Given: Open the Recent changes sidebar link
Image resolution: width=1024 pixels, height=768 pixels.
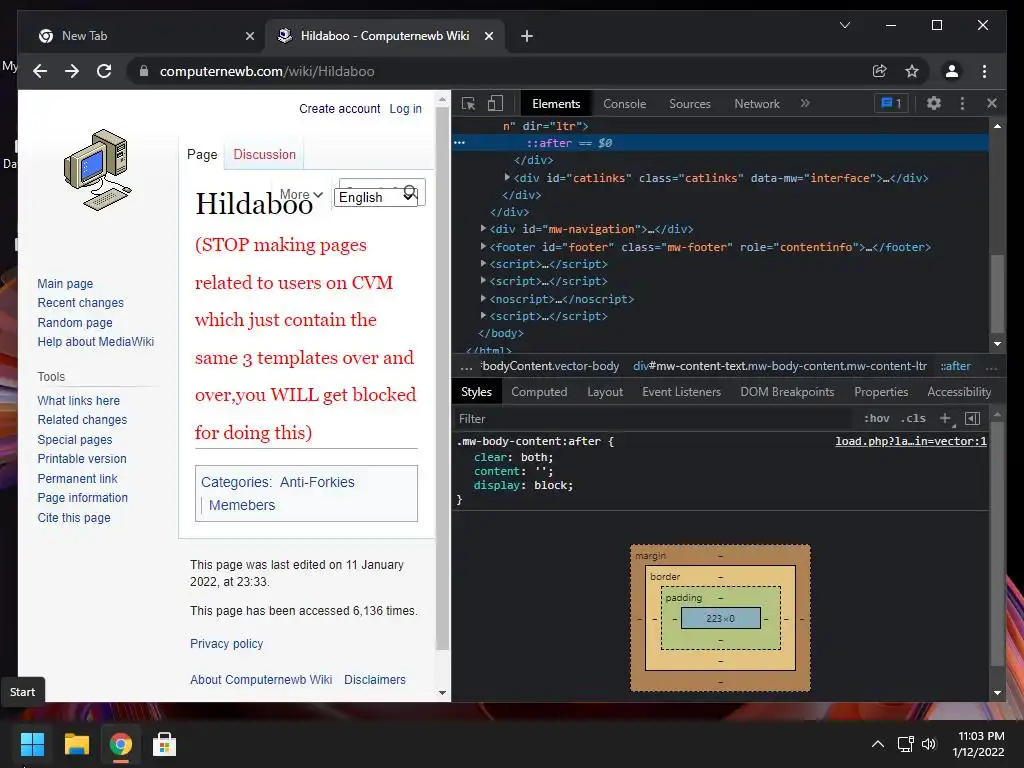Looking at the screenshot, I should pyautogui.click(x=80, y=302).
